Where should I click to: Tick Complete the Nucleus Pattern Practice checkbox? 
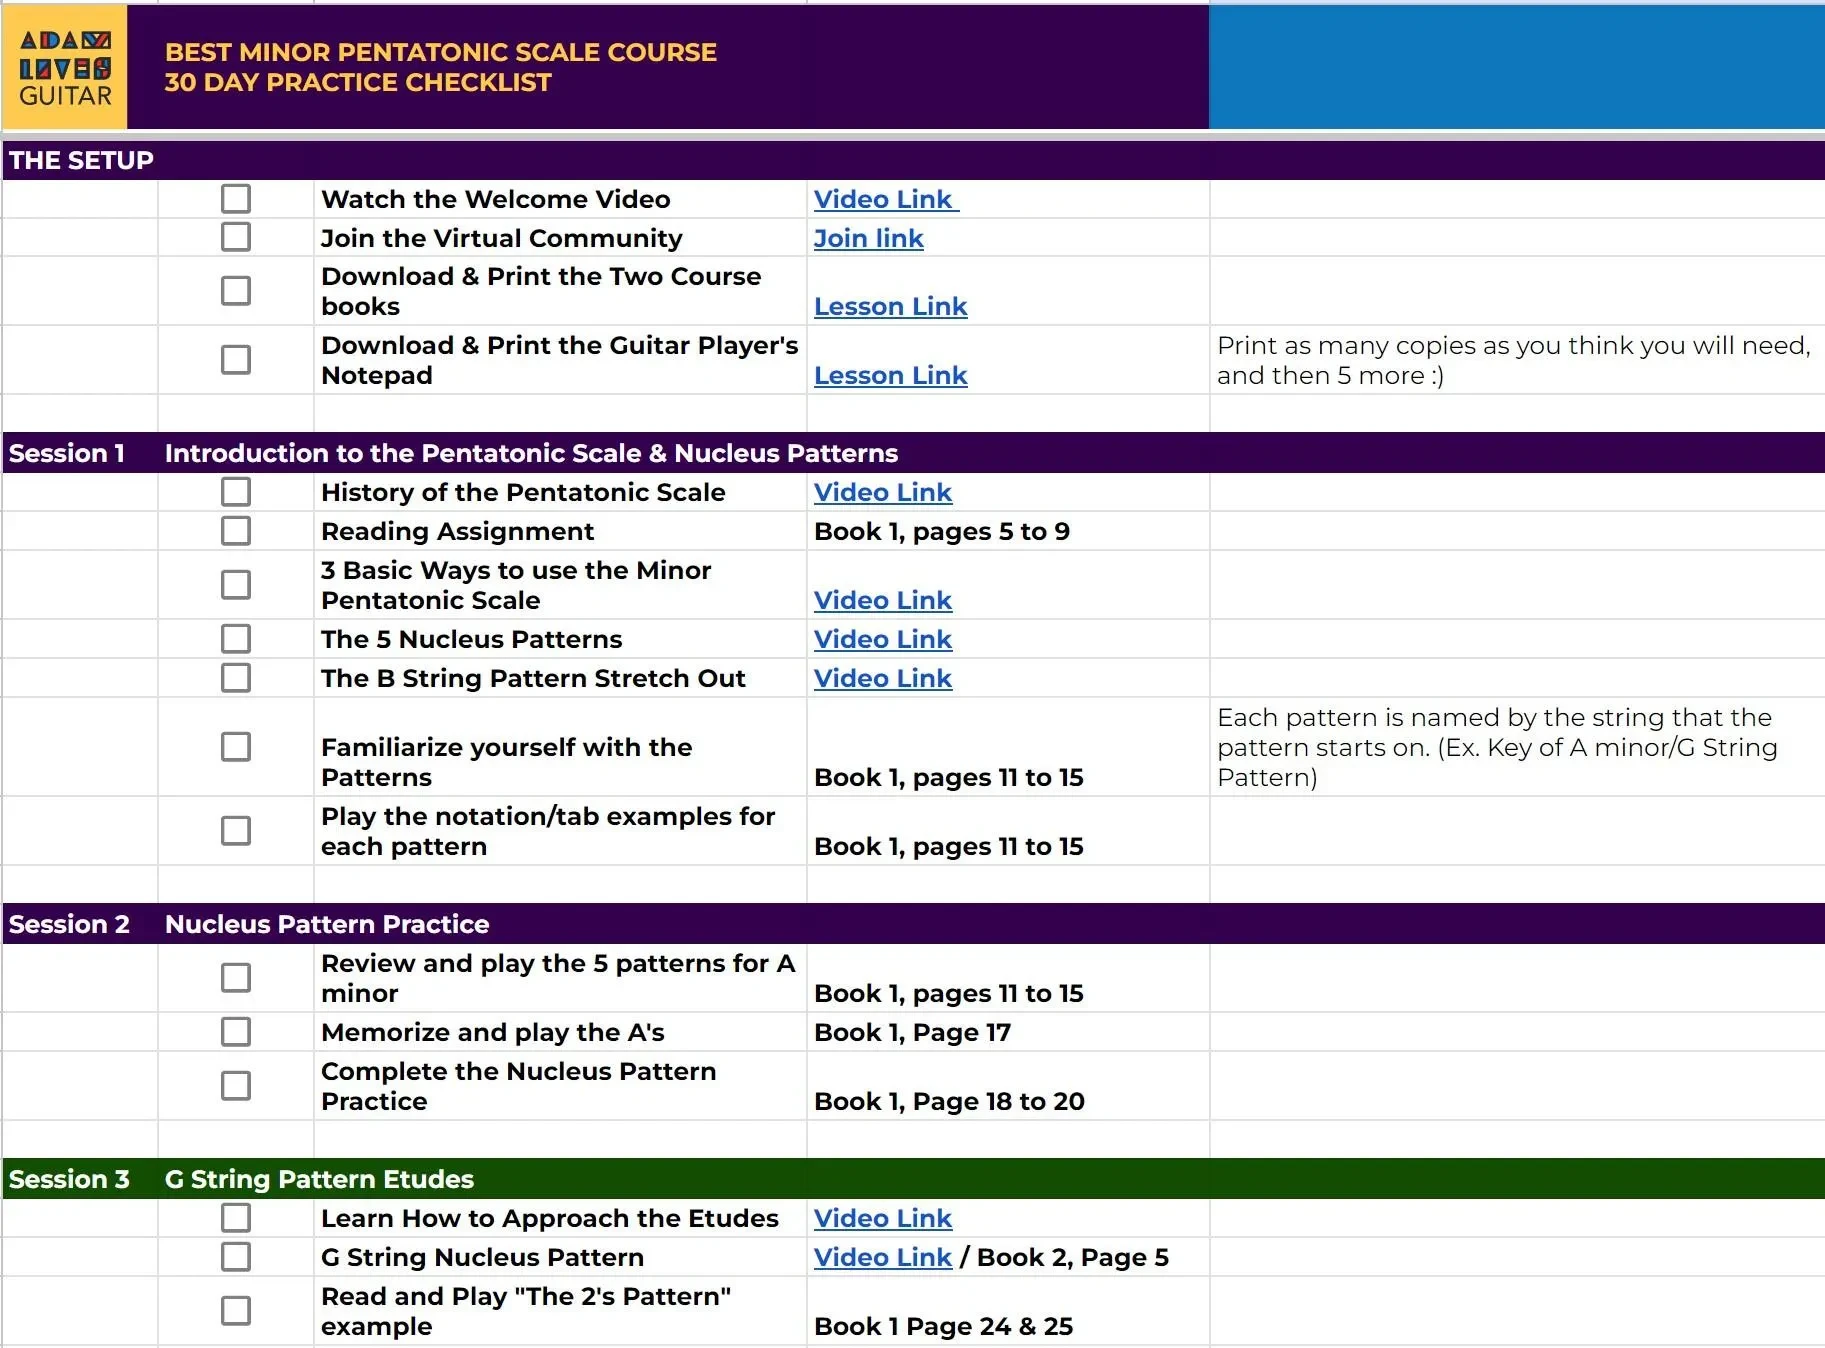tap(236, 1085)
